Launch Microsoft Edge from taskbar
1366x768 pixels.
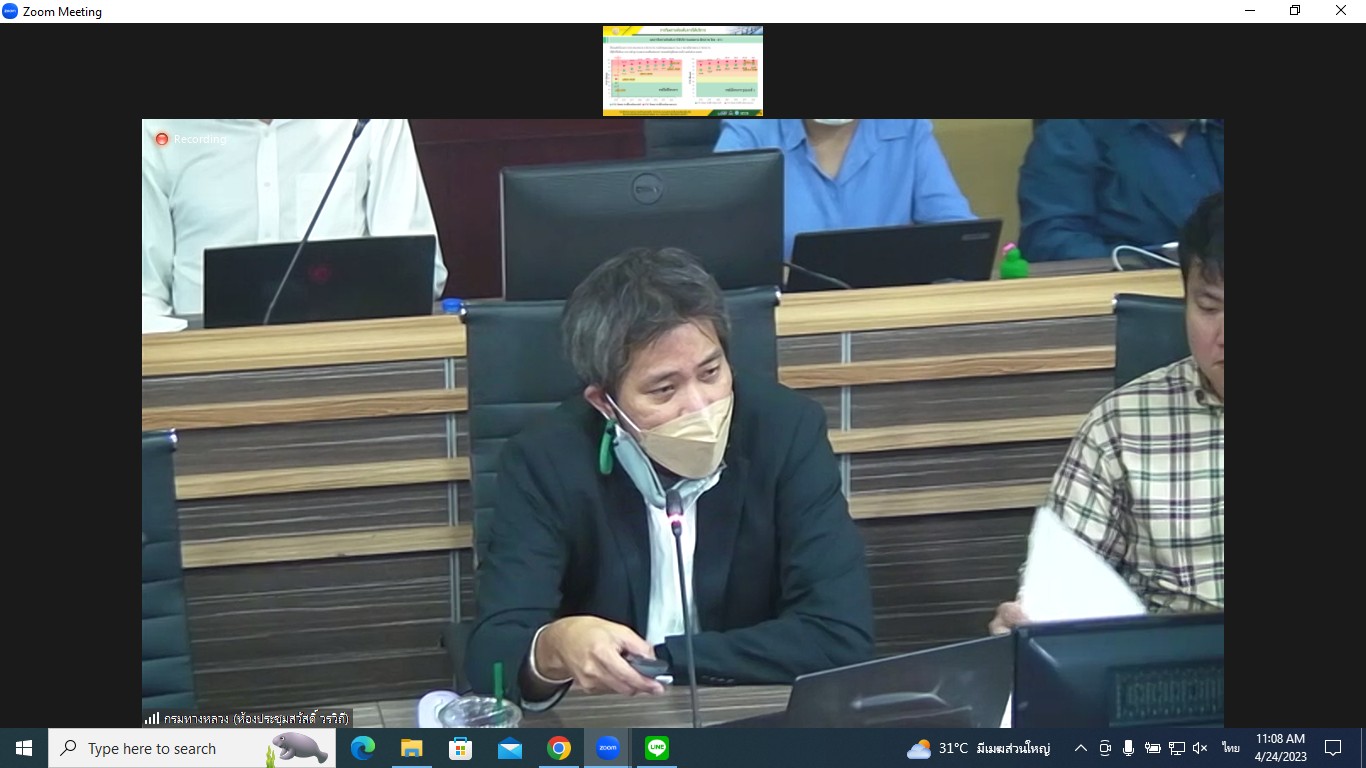click(362, 748)
